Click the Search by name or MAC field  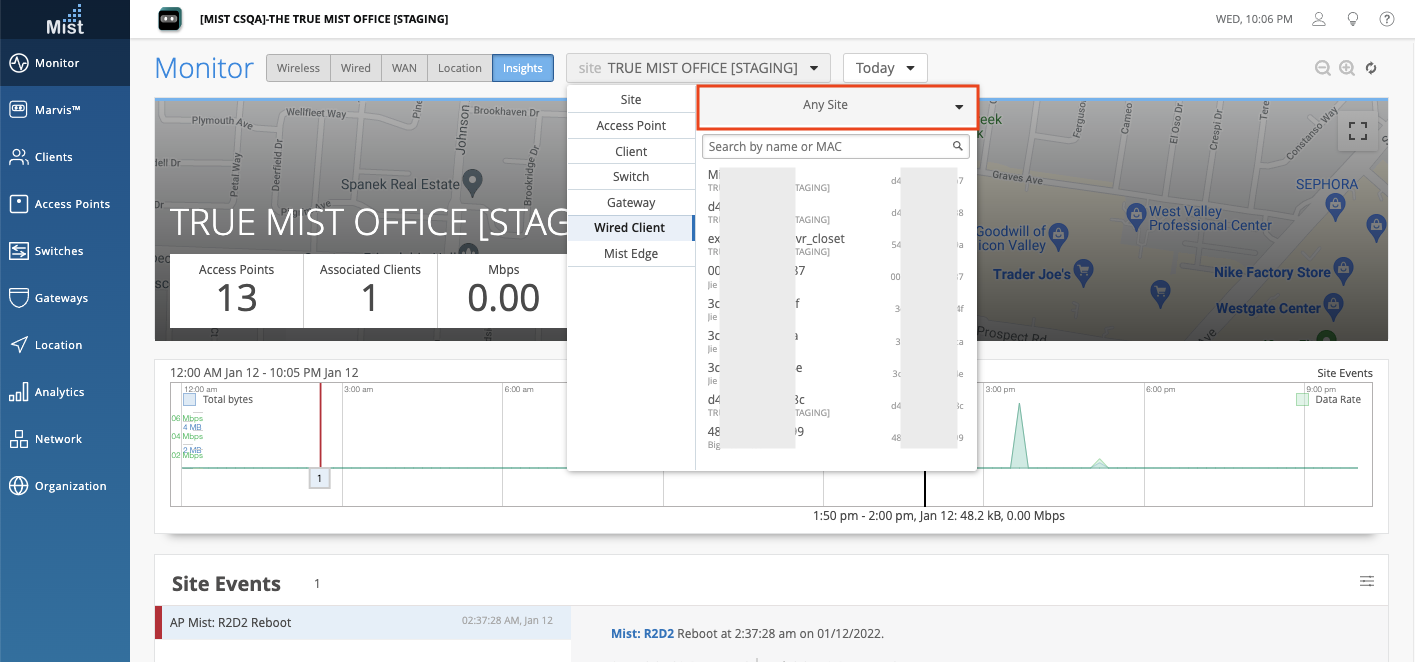pos(828,147)
